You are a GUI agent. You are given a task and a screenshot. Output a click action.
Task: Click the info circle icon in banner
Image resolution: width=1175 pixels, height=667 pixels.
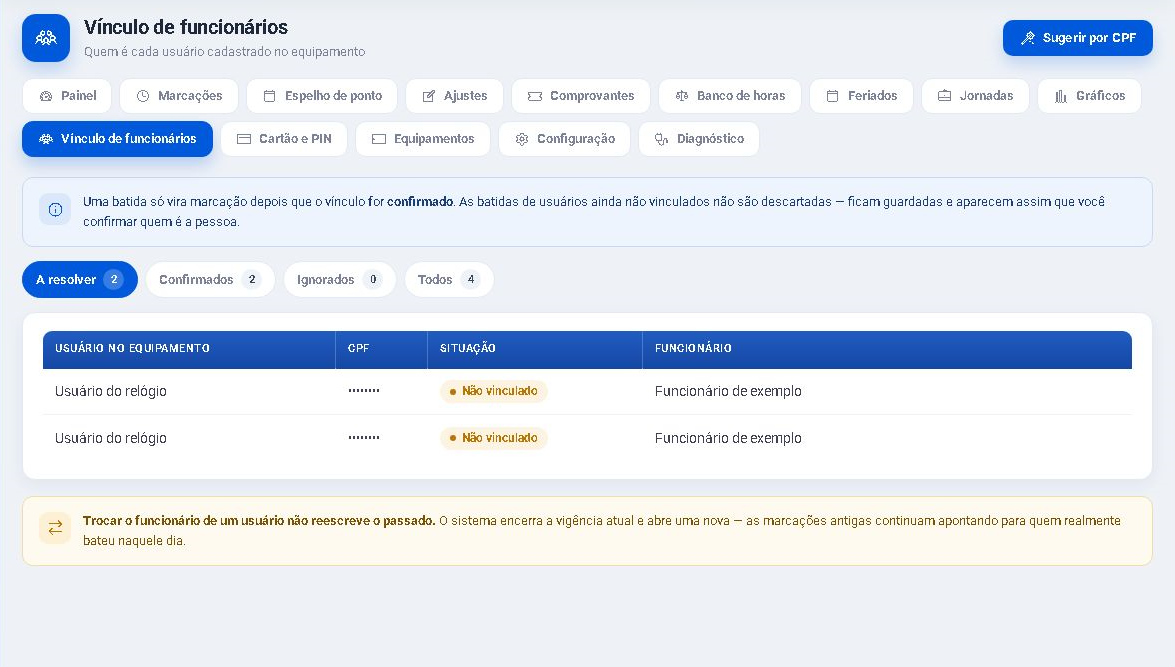55,210
